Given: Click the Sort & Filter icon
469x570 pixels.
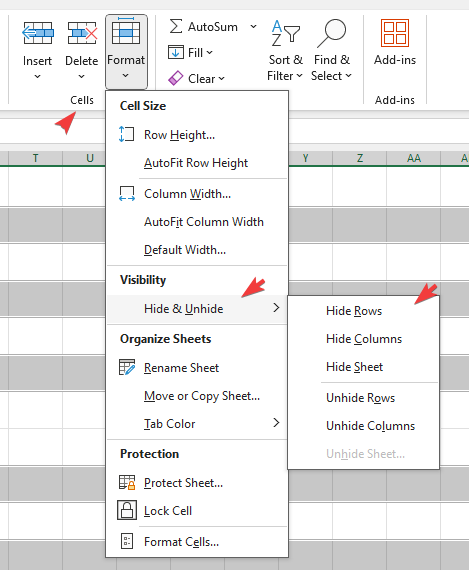Looking at the screenshot, I should pos(286,33).
